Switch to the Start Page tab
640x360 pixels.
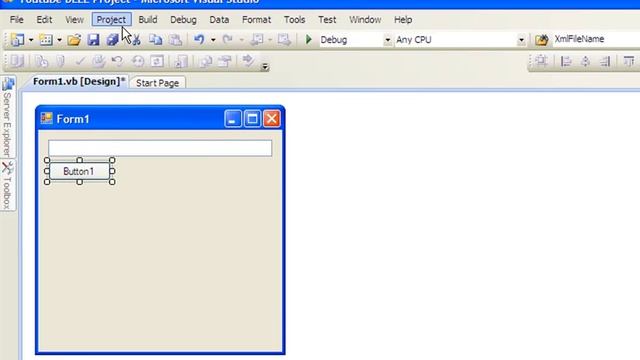click(158, 83)
